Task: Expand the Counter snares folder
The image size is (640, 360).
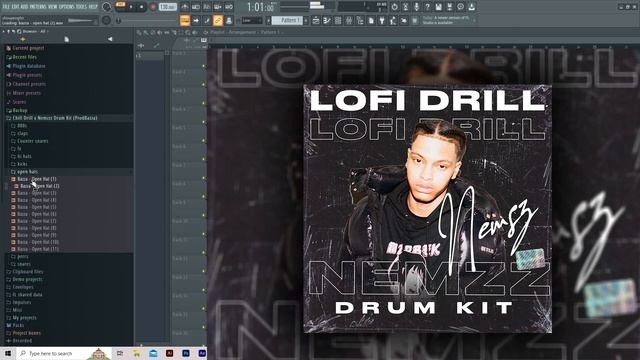Action: point(32,141)
